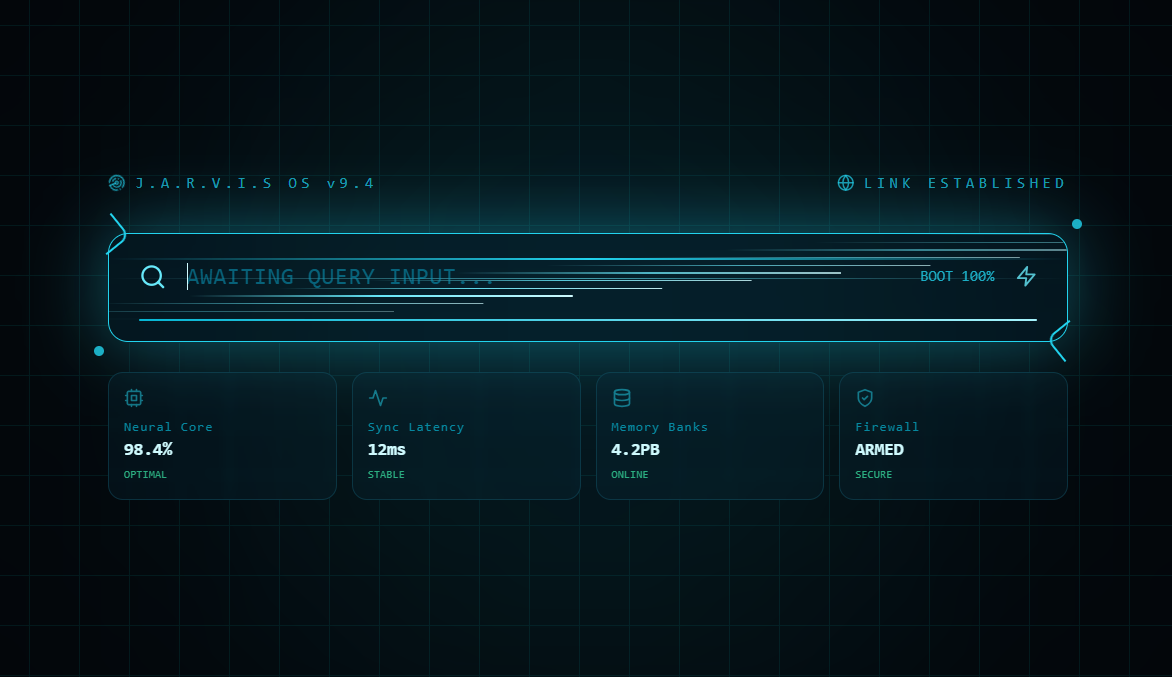Screen dimensions: 1172x677
Task: Click the Firewall shield icon
Action: [865, 398]
